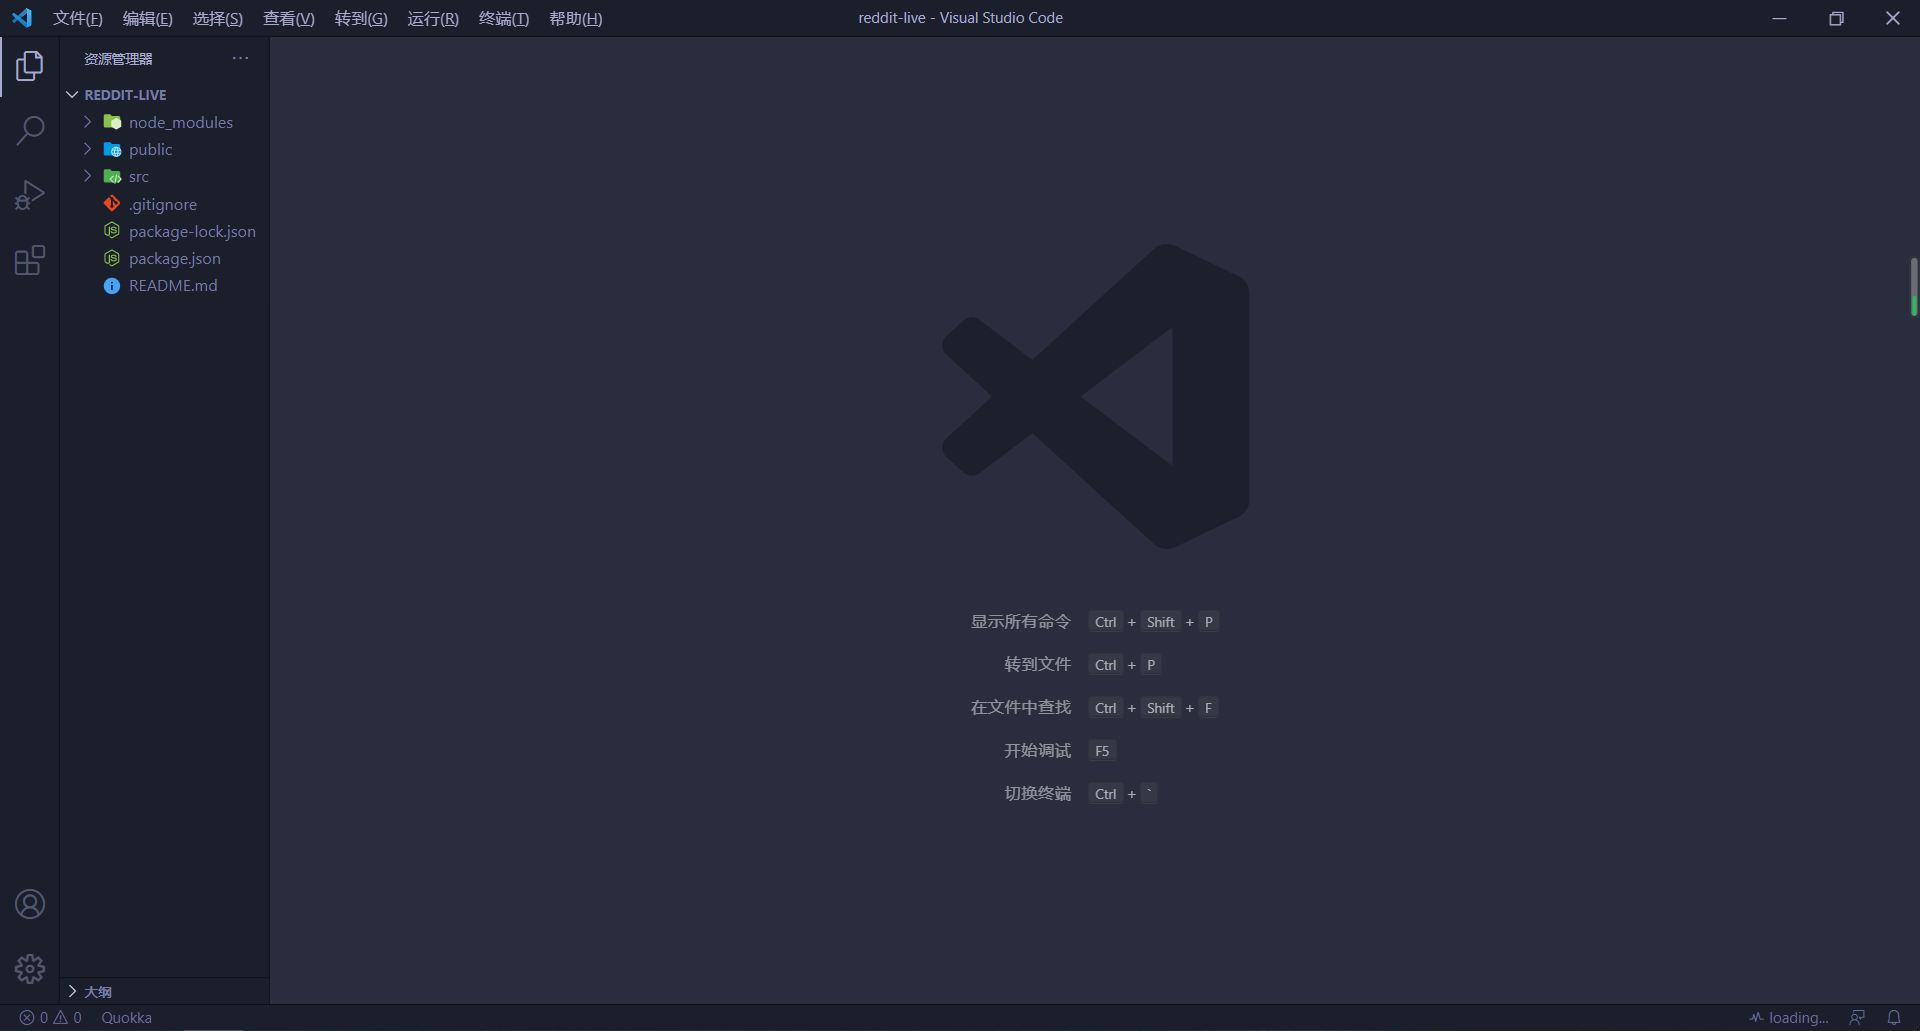Select the .gitignore file name
Screen dimensions: 1920x1031
tap(163, 204)
